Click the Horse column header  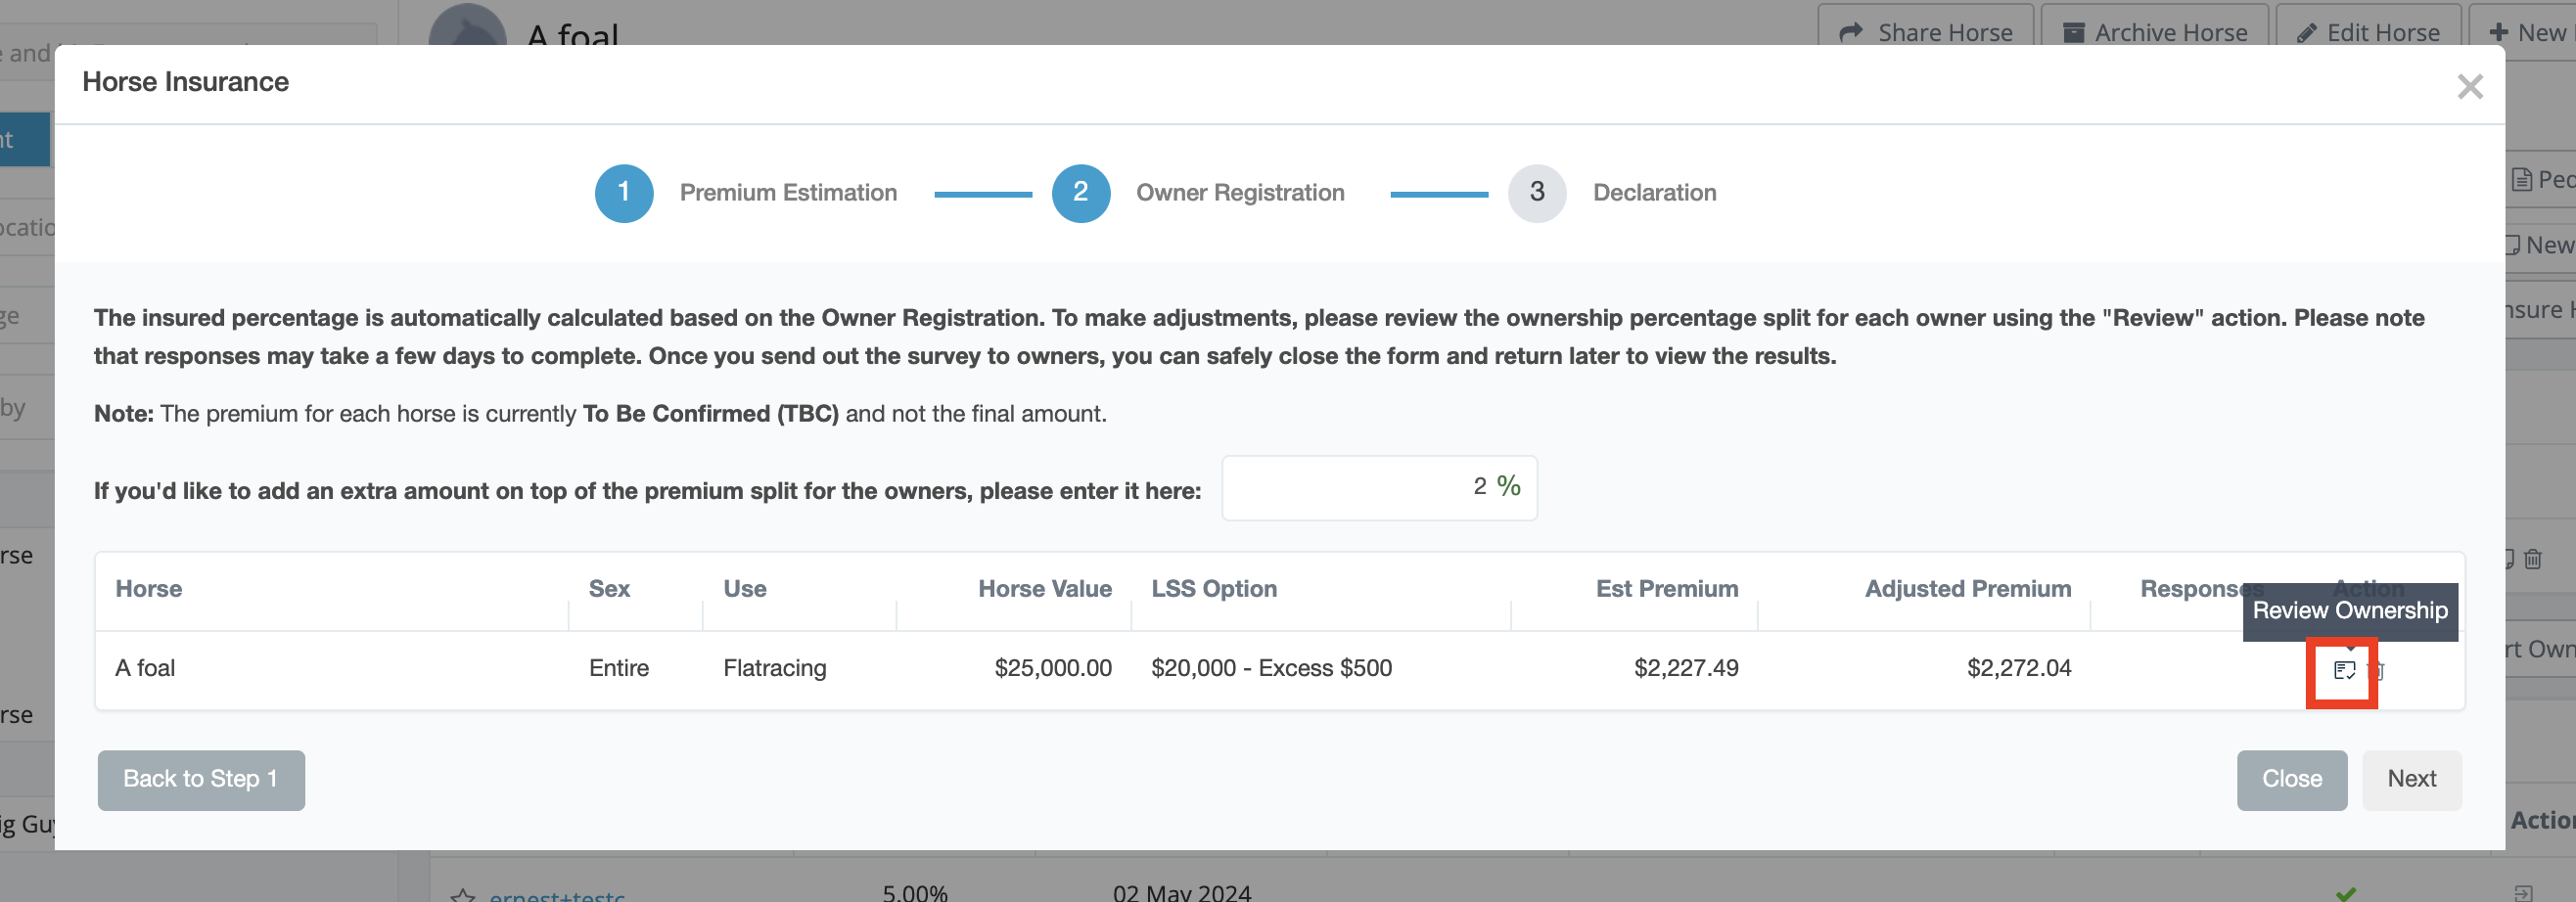pyautogui.click(x=149, y=589)
